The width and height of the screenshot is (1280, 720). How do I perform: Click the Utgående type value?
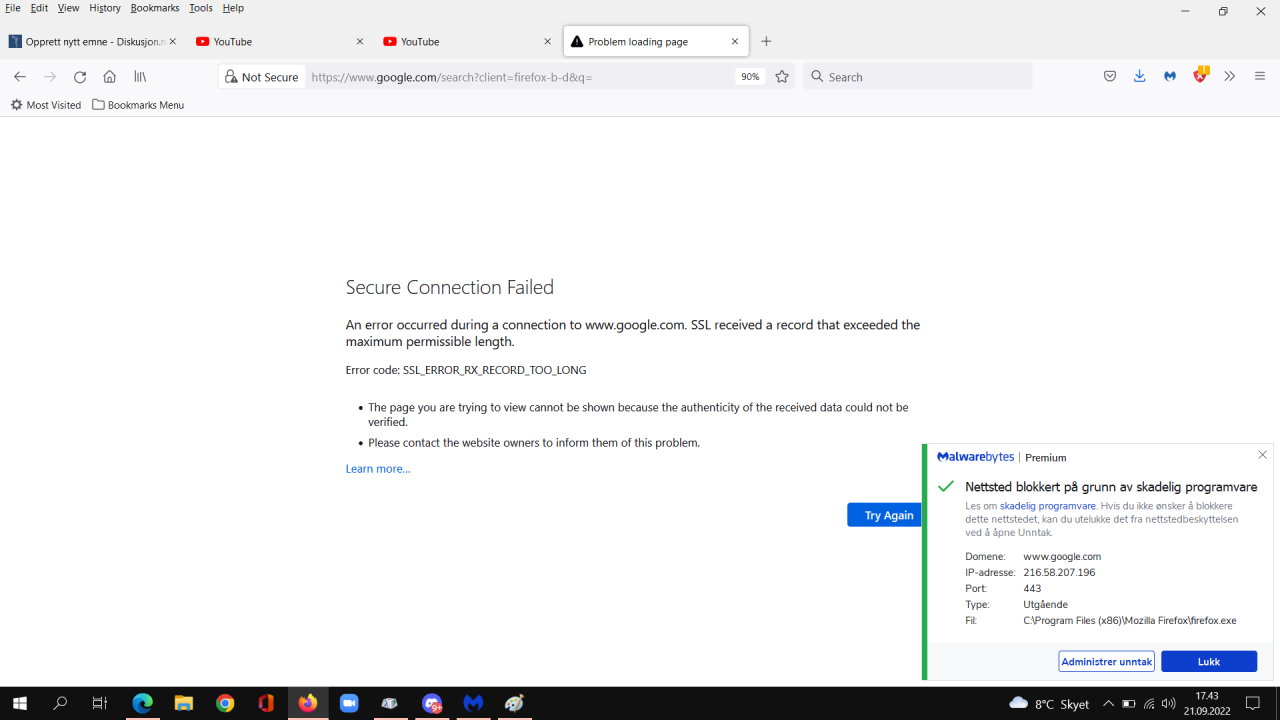[x=1046, y=605]
